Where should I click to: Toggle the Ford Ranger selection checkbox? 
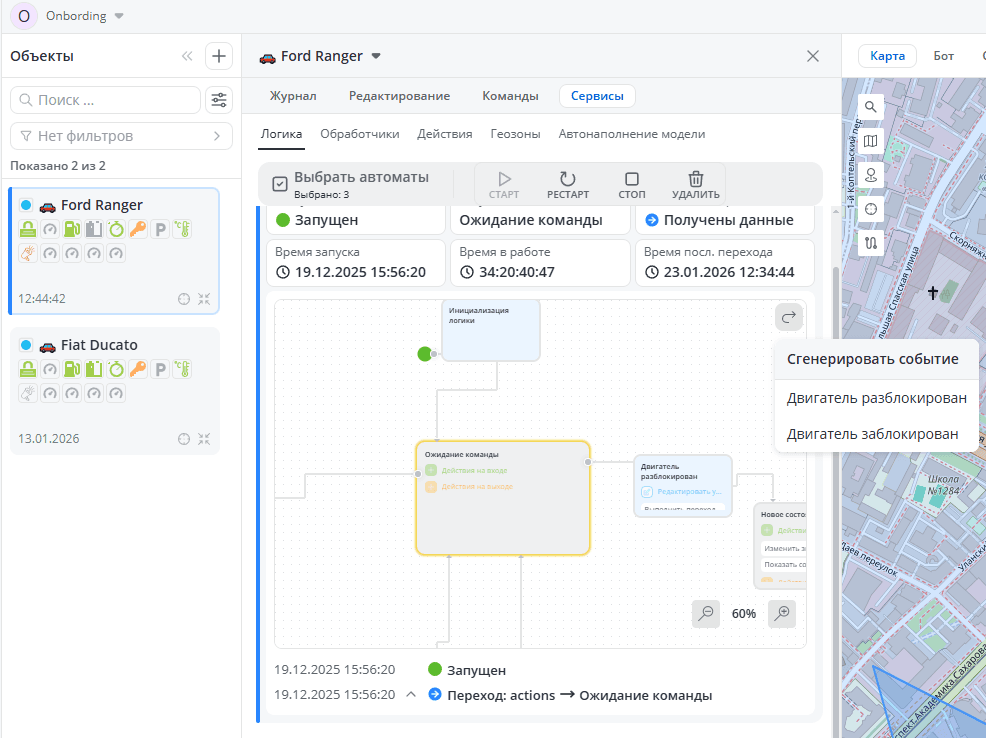(x=26, y=205)
